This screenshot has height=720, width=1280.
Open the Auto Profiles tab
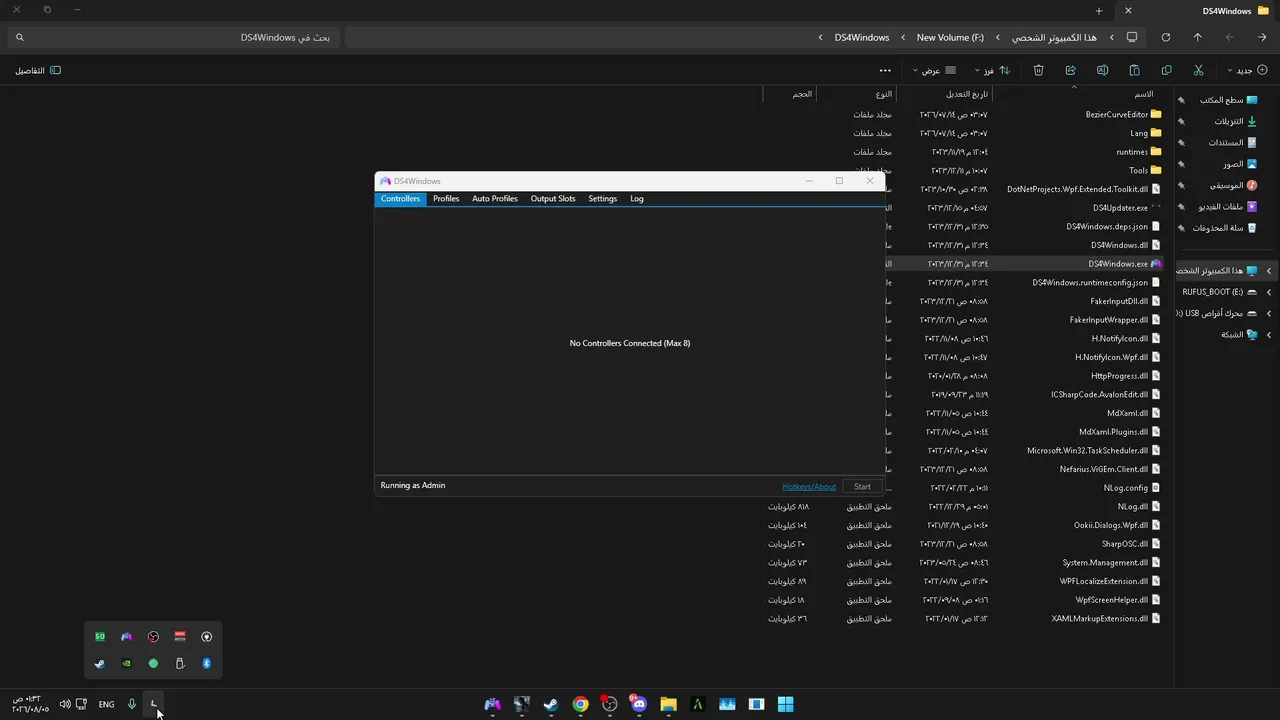pos(495,199)
